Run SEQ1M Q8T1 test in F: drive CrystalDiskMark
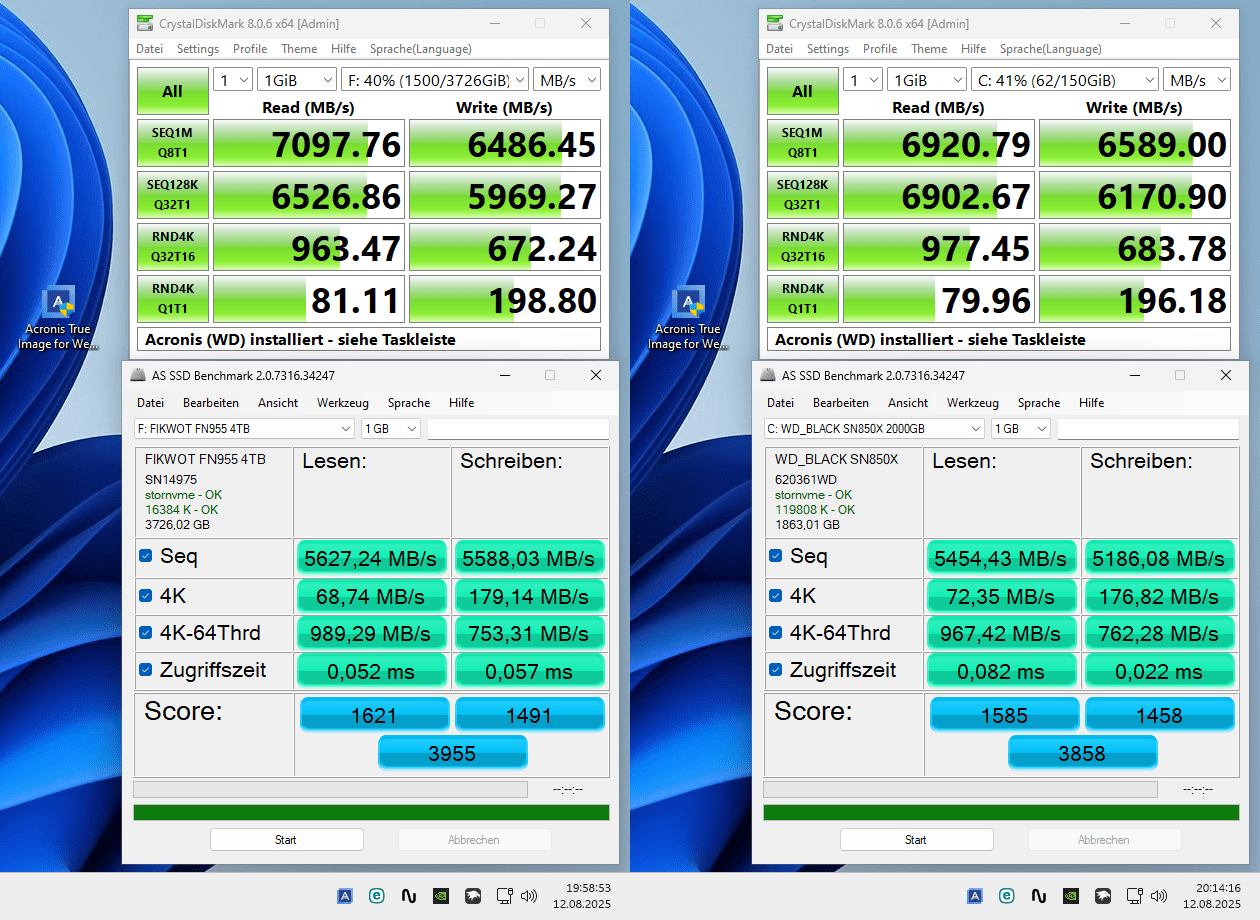 [x=172, y=143]
